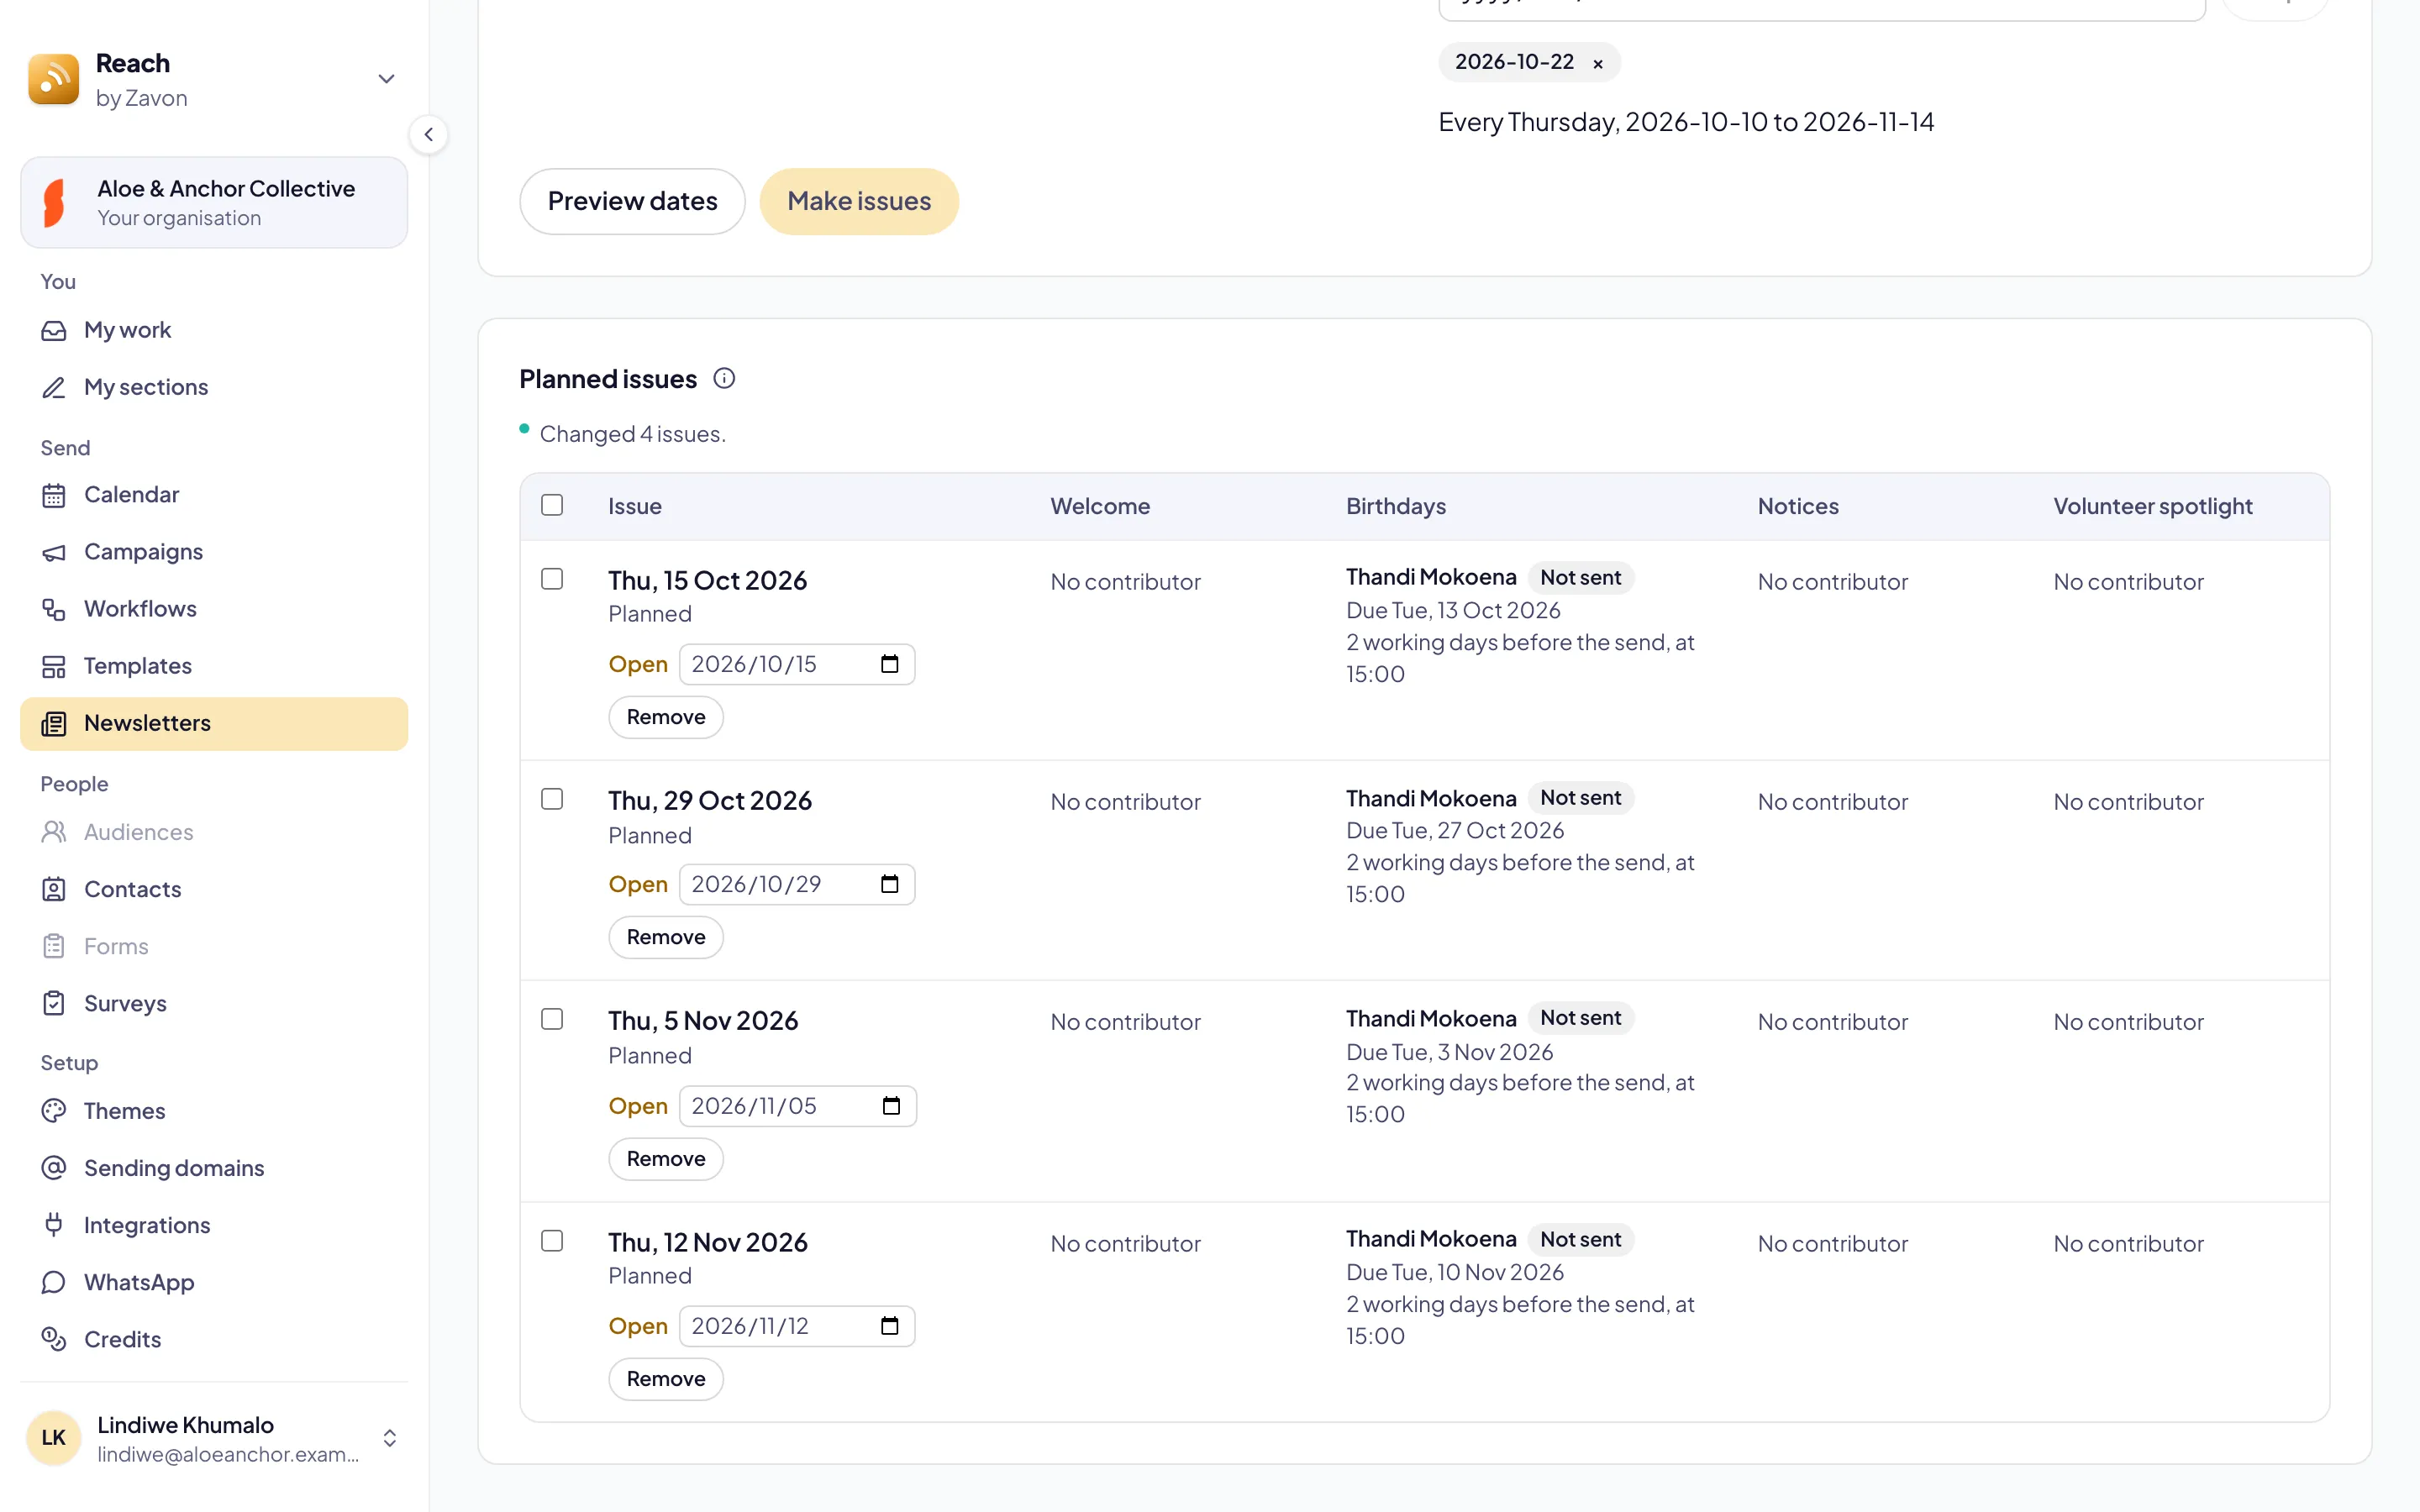
Task: Toggle the select-all issues checkbox
Action: (x=552, y=505)
